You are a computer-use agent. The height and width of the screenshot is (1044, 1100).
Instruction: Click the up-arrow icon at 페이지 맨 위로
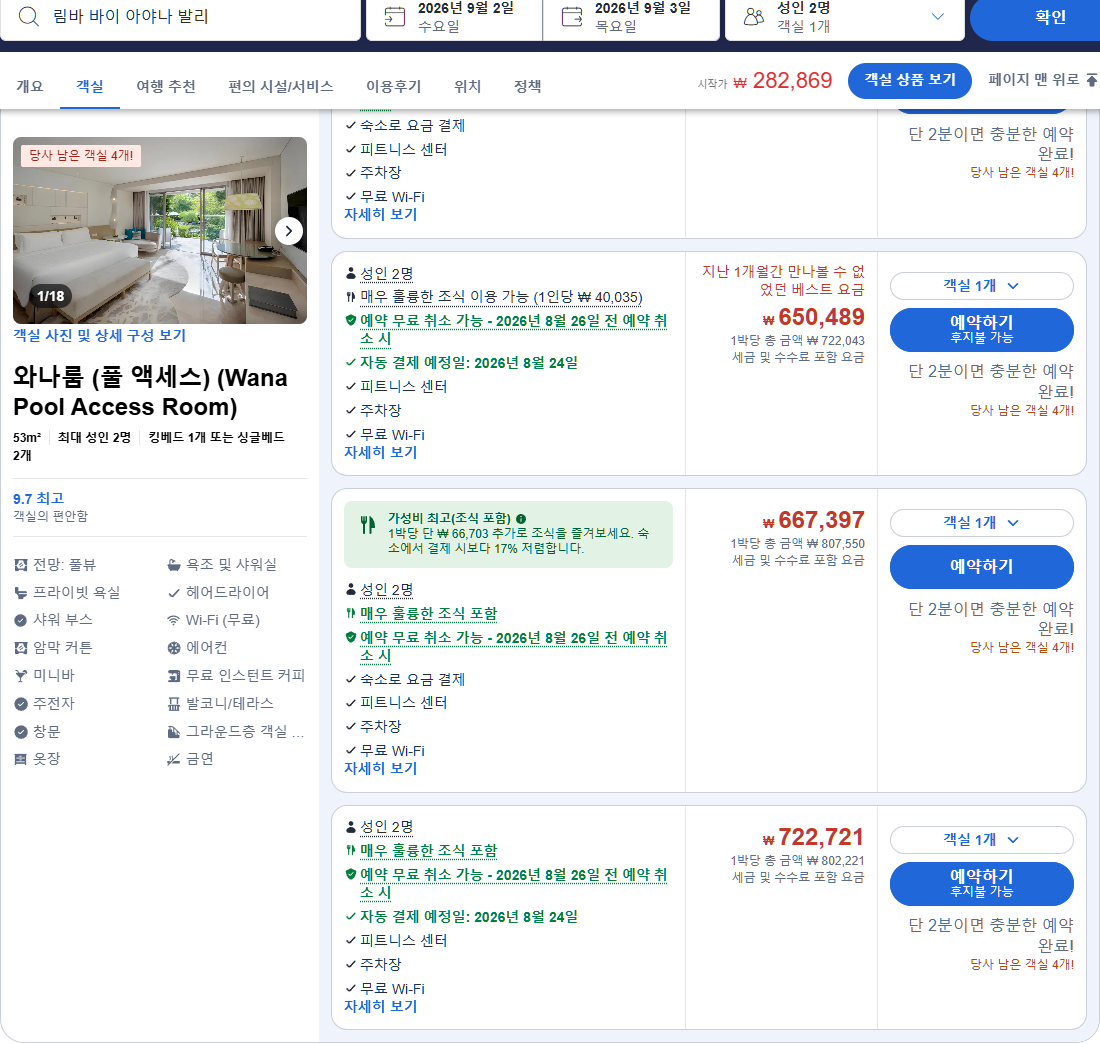pyautogui.click(x=1092, y=80)
